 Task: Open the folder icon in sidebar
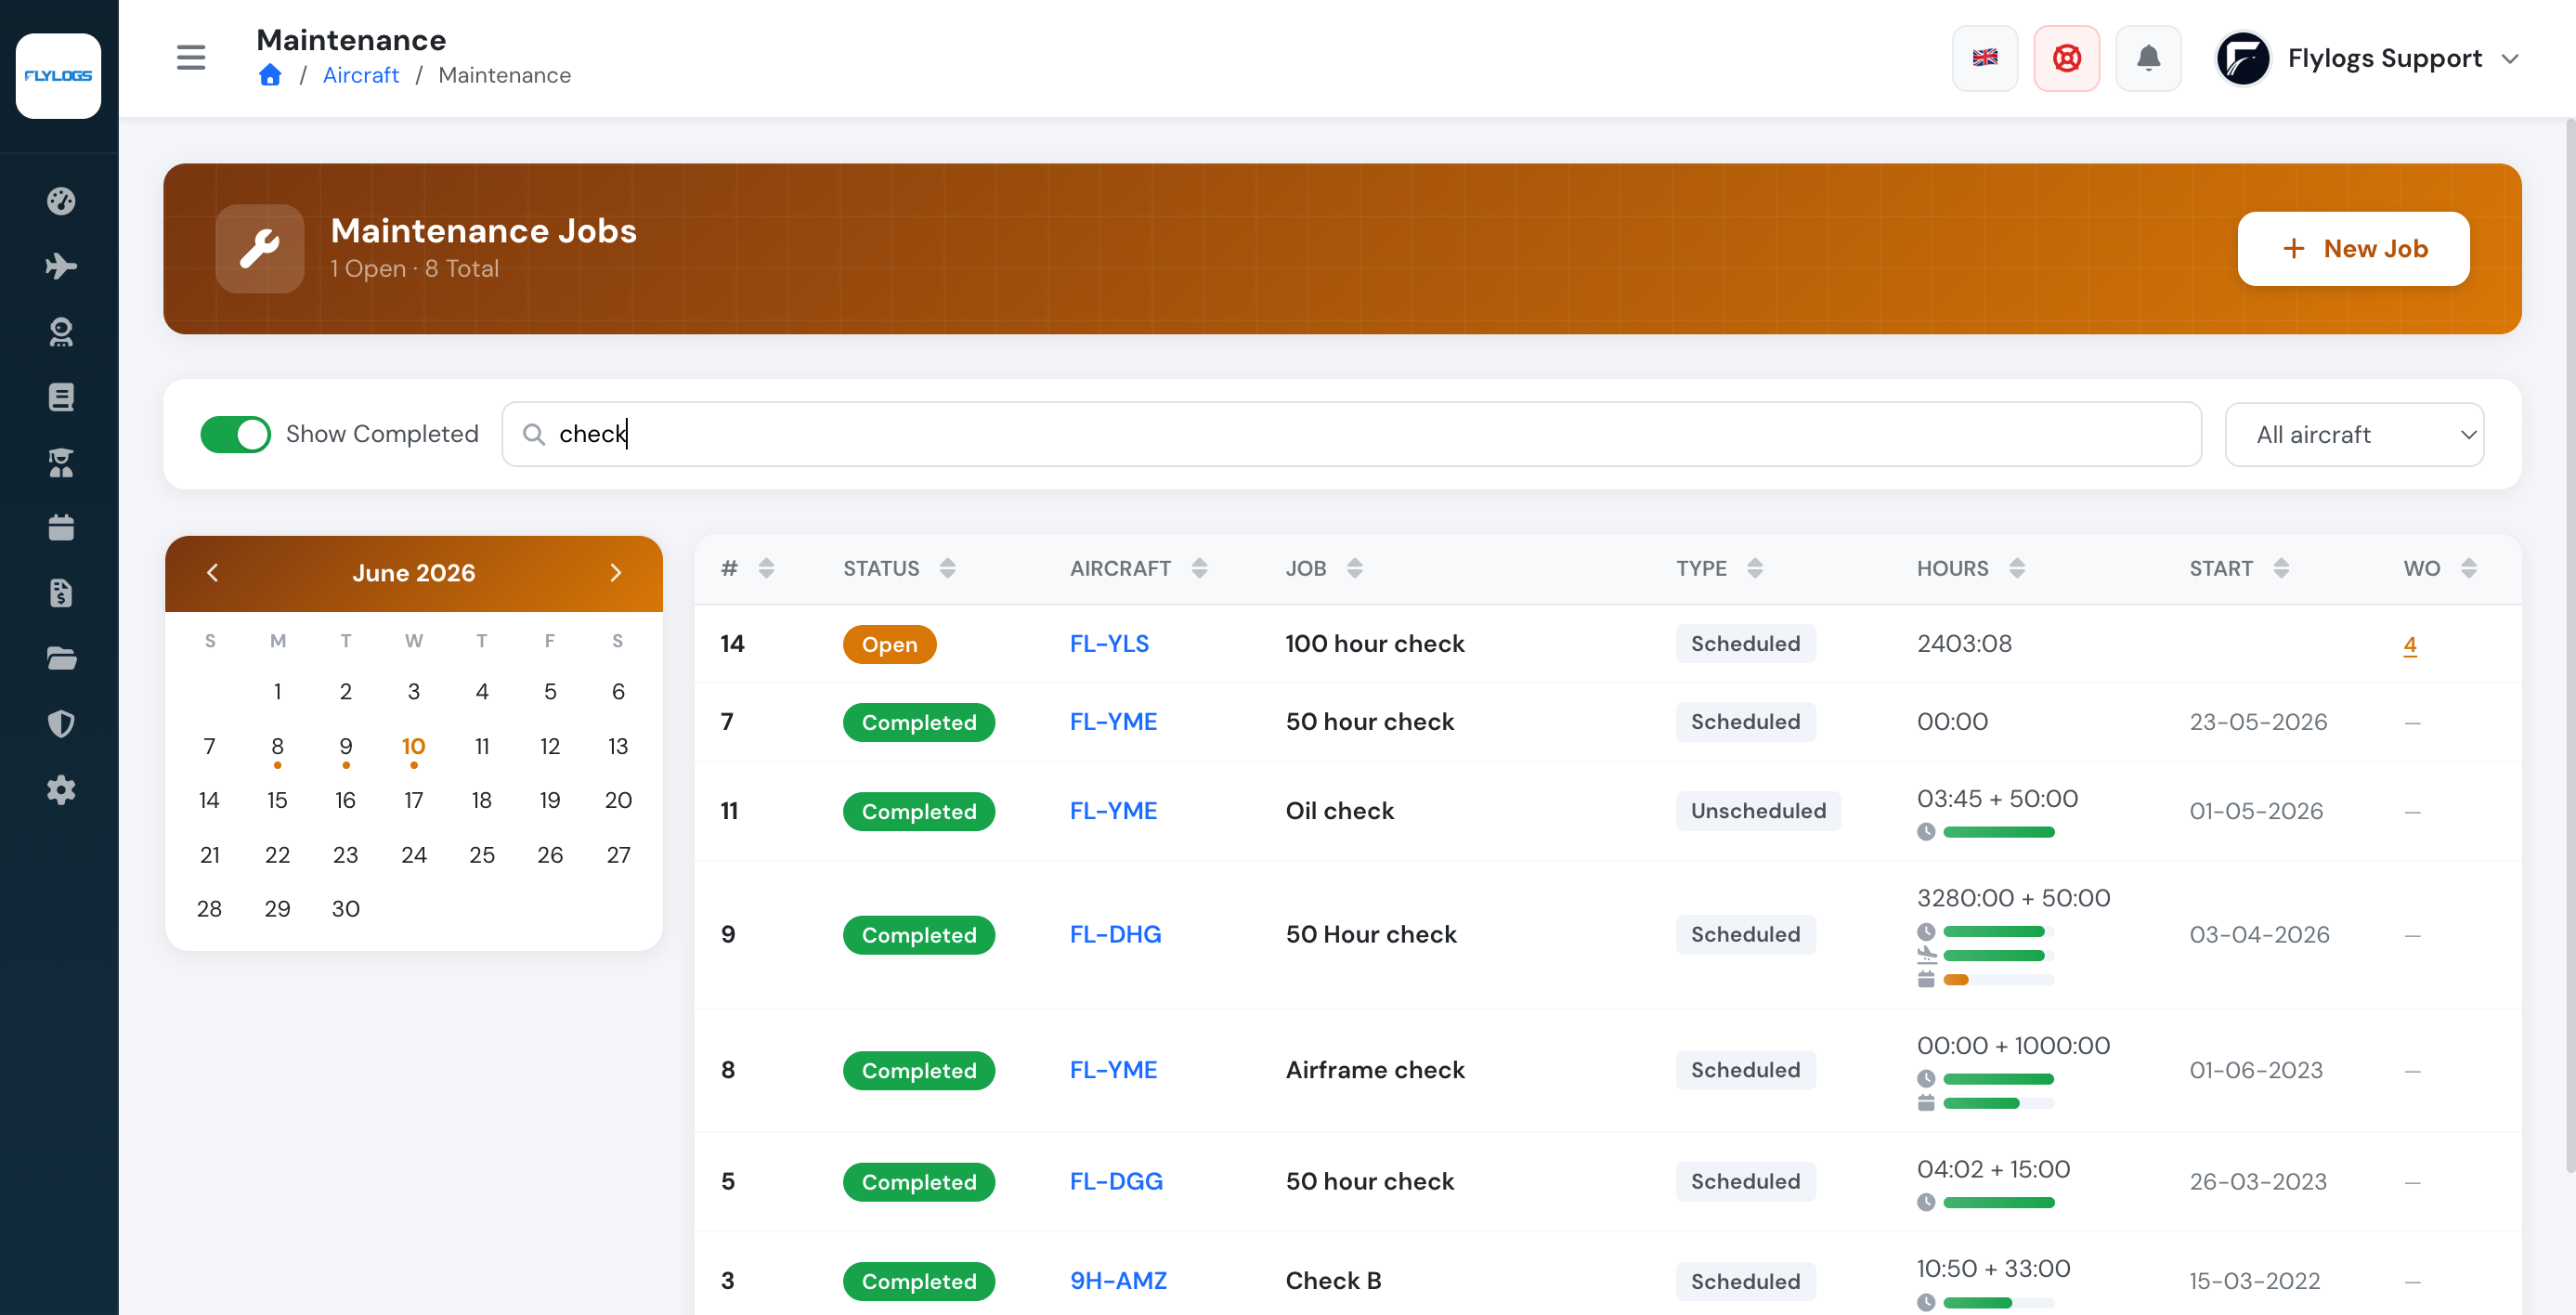pos(61,658)
